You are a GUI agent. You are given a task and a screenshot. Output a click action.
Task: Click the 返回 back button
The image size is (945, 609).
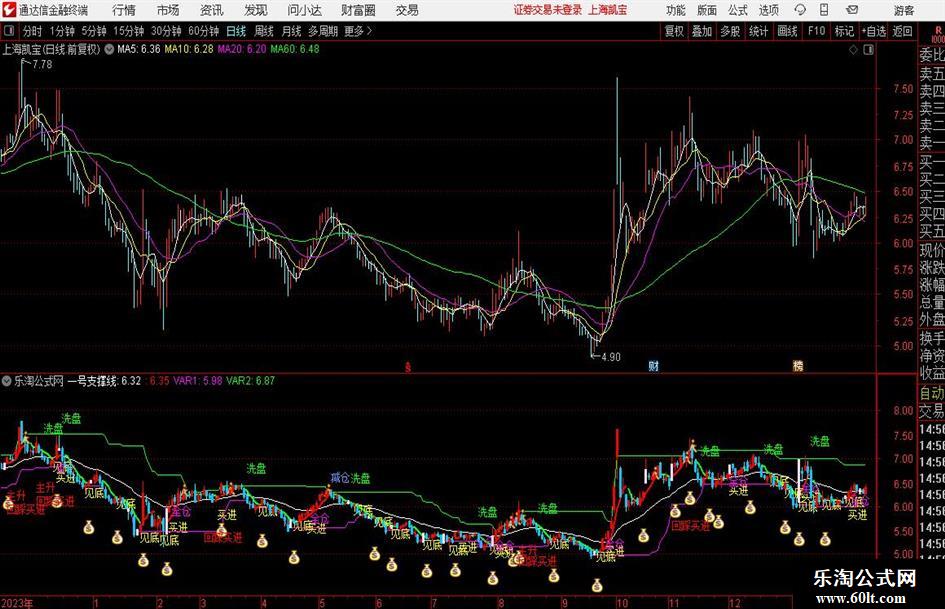pyautogui.click(x=902, y=31)
